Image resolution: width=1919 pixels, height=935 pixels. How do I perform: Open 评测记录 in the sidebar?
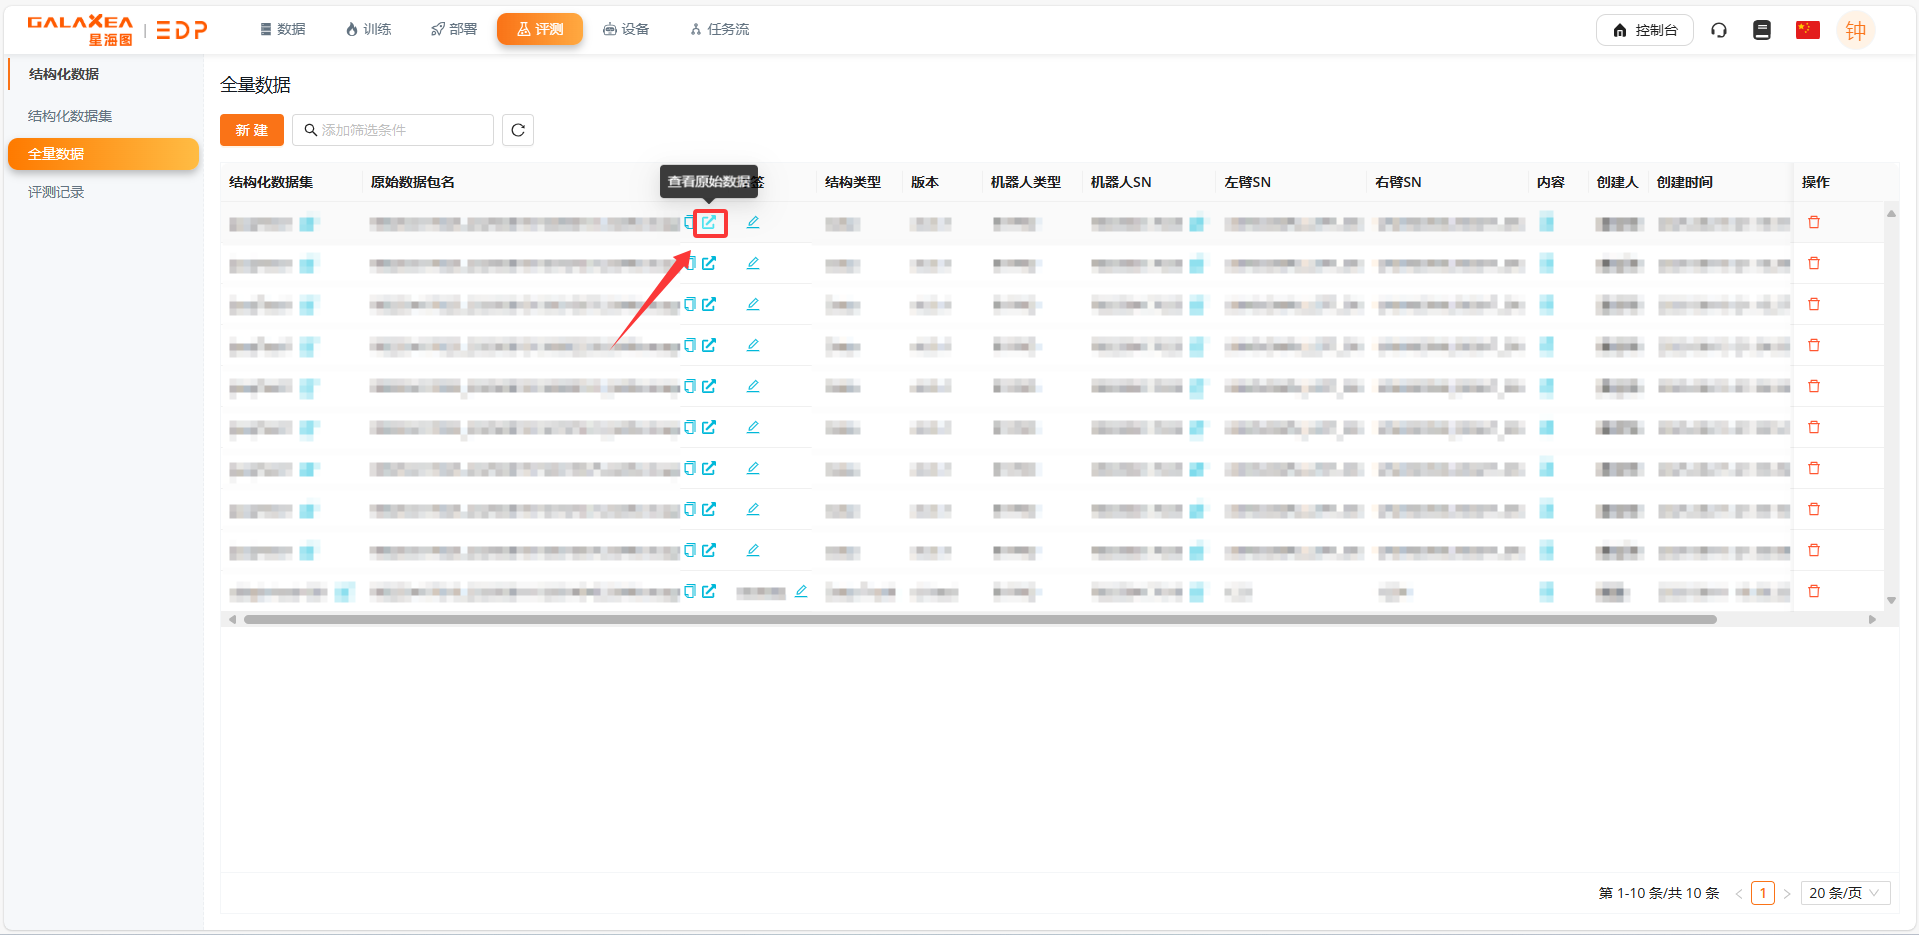click(x=56, y=192)
